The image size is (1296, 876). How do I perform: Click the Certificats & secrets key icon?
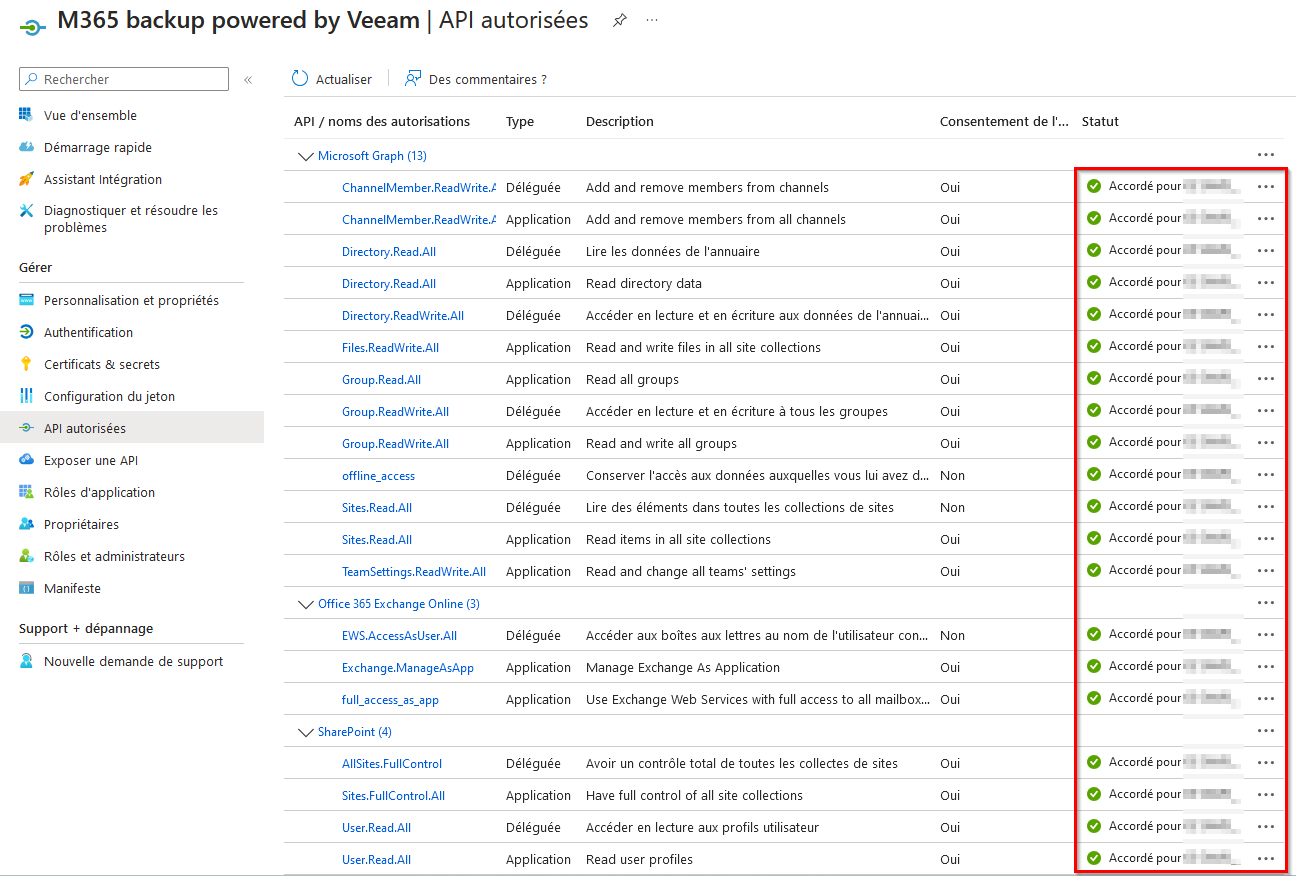[26, 364]
